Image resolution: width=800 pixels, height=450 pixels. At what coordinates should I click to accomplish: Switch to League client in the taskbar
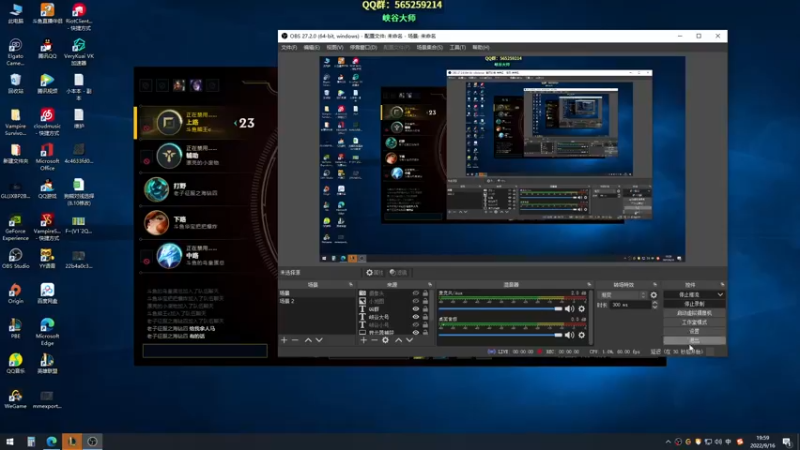pyautogui.click(x=72, y=441)
